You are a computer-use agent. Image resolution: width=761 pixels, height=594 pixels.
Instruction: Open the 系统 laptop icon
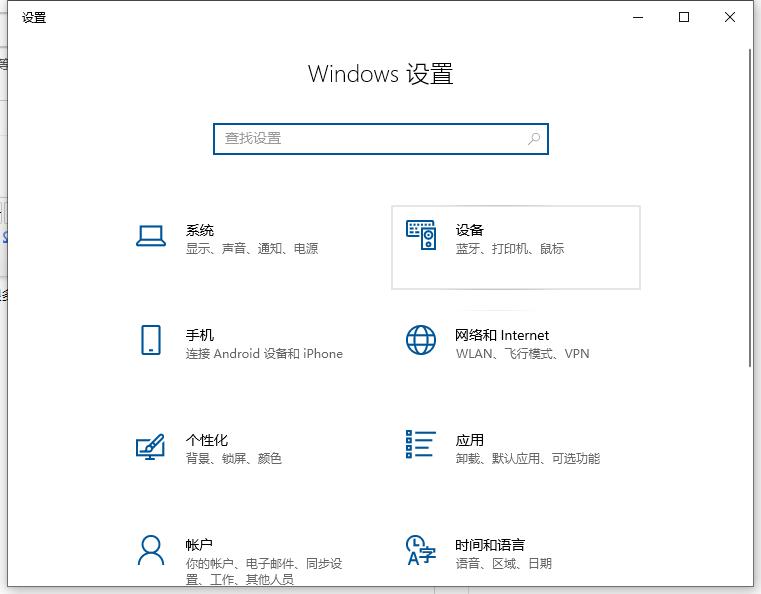(x=151, y=236)
